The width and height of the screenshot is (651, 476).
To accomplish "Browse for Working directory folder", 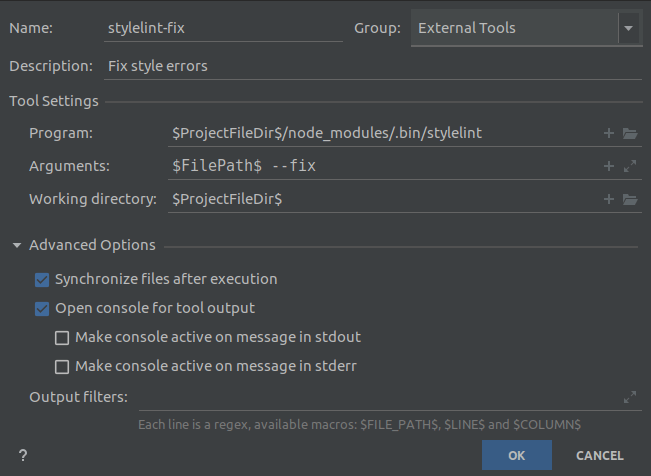I will (x=630, y=199).
